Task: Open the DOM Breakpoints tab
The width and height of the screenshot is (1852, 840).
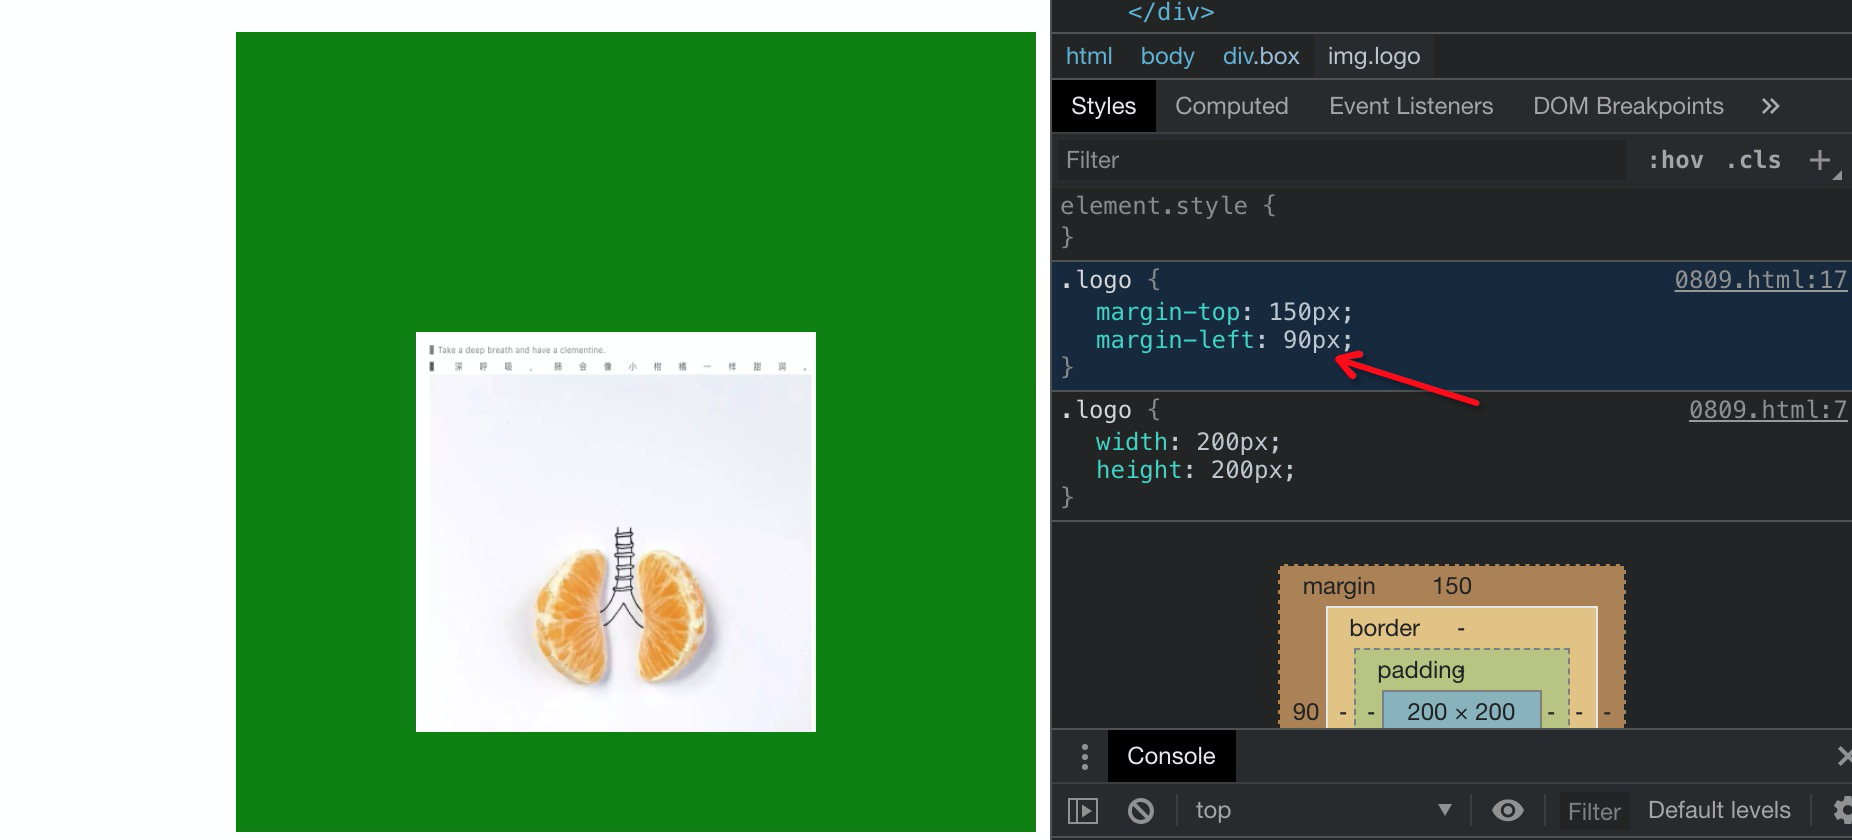Action: 1628,106
